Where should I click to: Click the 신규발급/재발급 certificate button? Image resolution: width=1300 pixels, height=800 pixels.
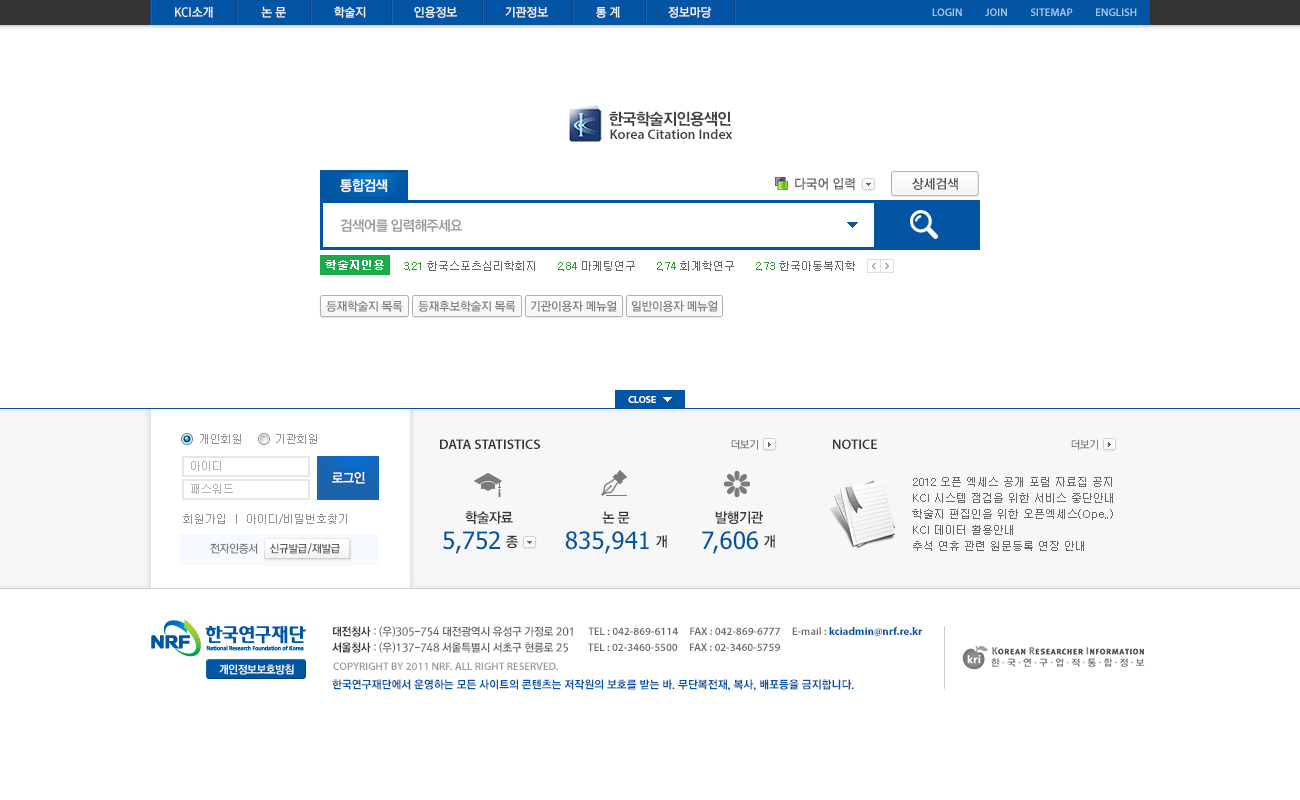tap(307, 549)
